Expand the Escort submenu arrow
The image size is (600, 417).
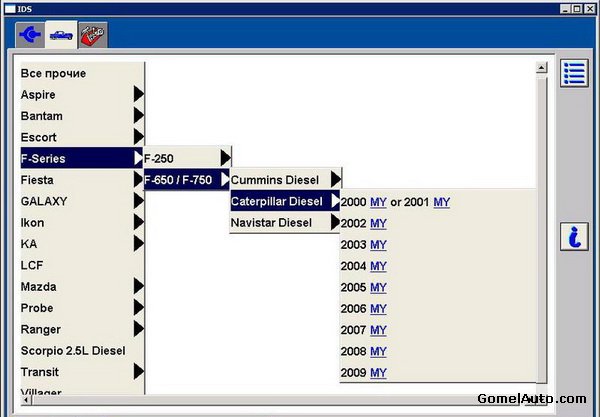(139, 137)
